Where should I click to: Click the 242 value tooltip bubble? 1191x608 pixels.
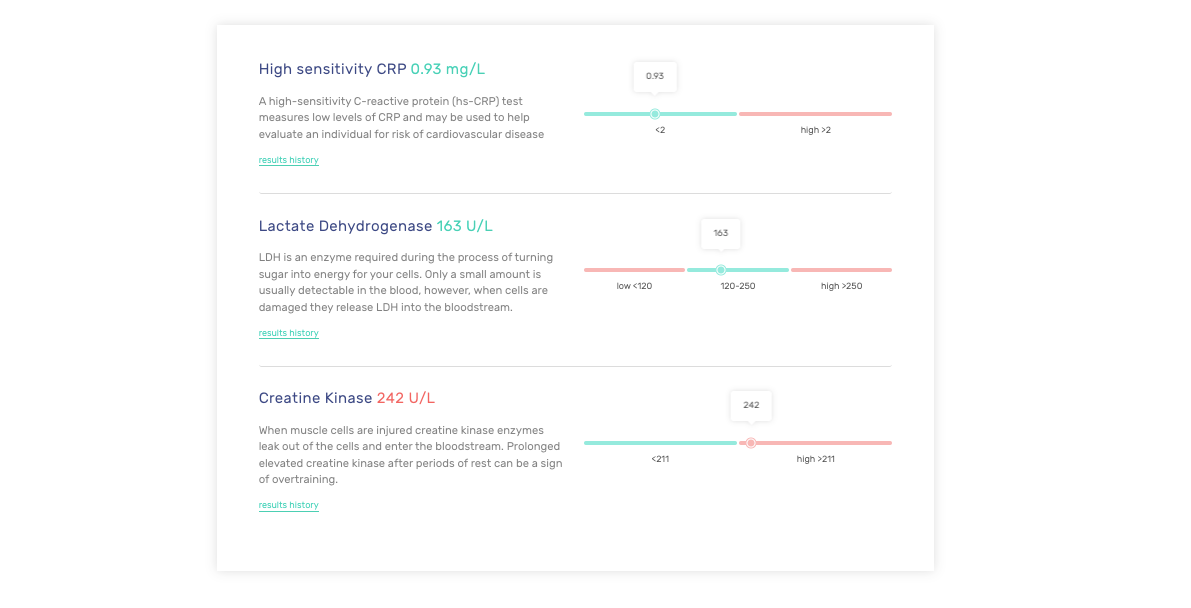[x=751, y=405]
